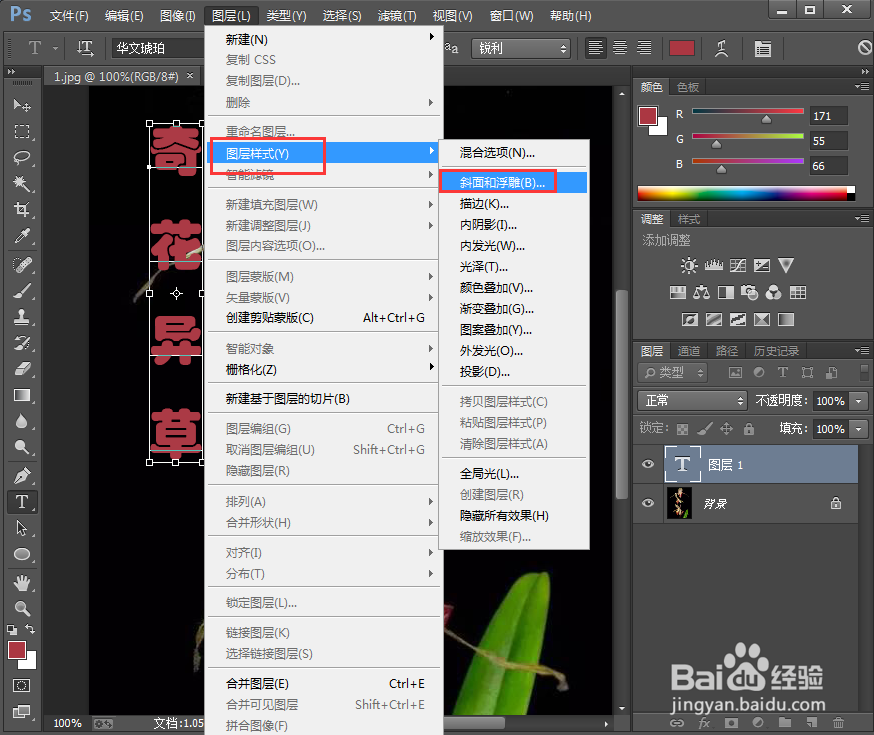Select the Gradient tool
This screenshot has height=735, width=874.
[22, 395]
